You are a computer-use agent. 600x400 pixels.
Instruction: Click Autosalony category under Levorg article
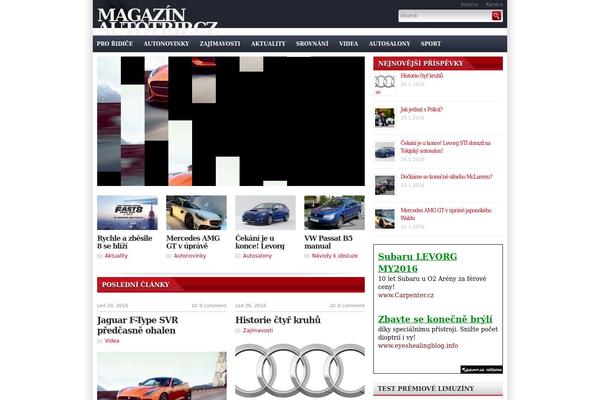point(257,256)
